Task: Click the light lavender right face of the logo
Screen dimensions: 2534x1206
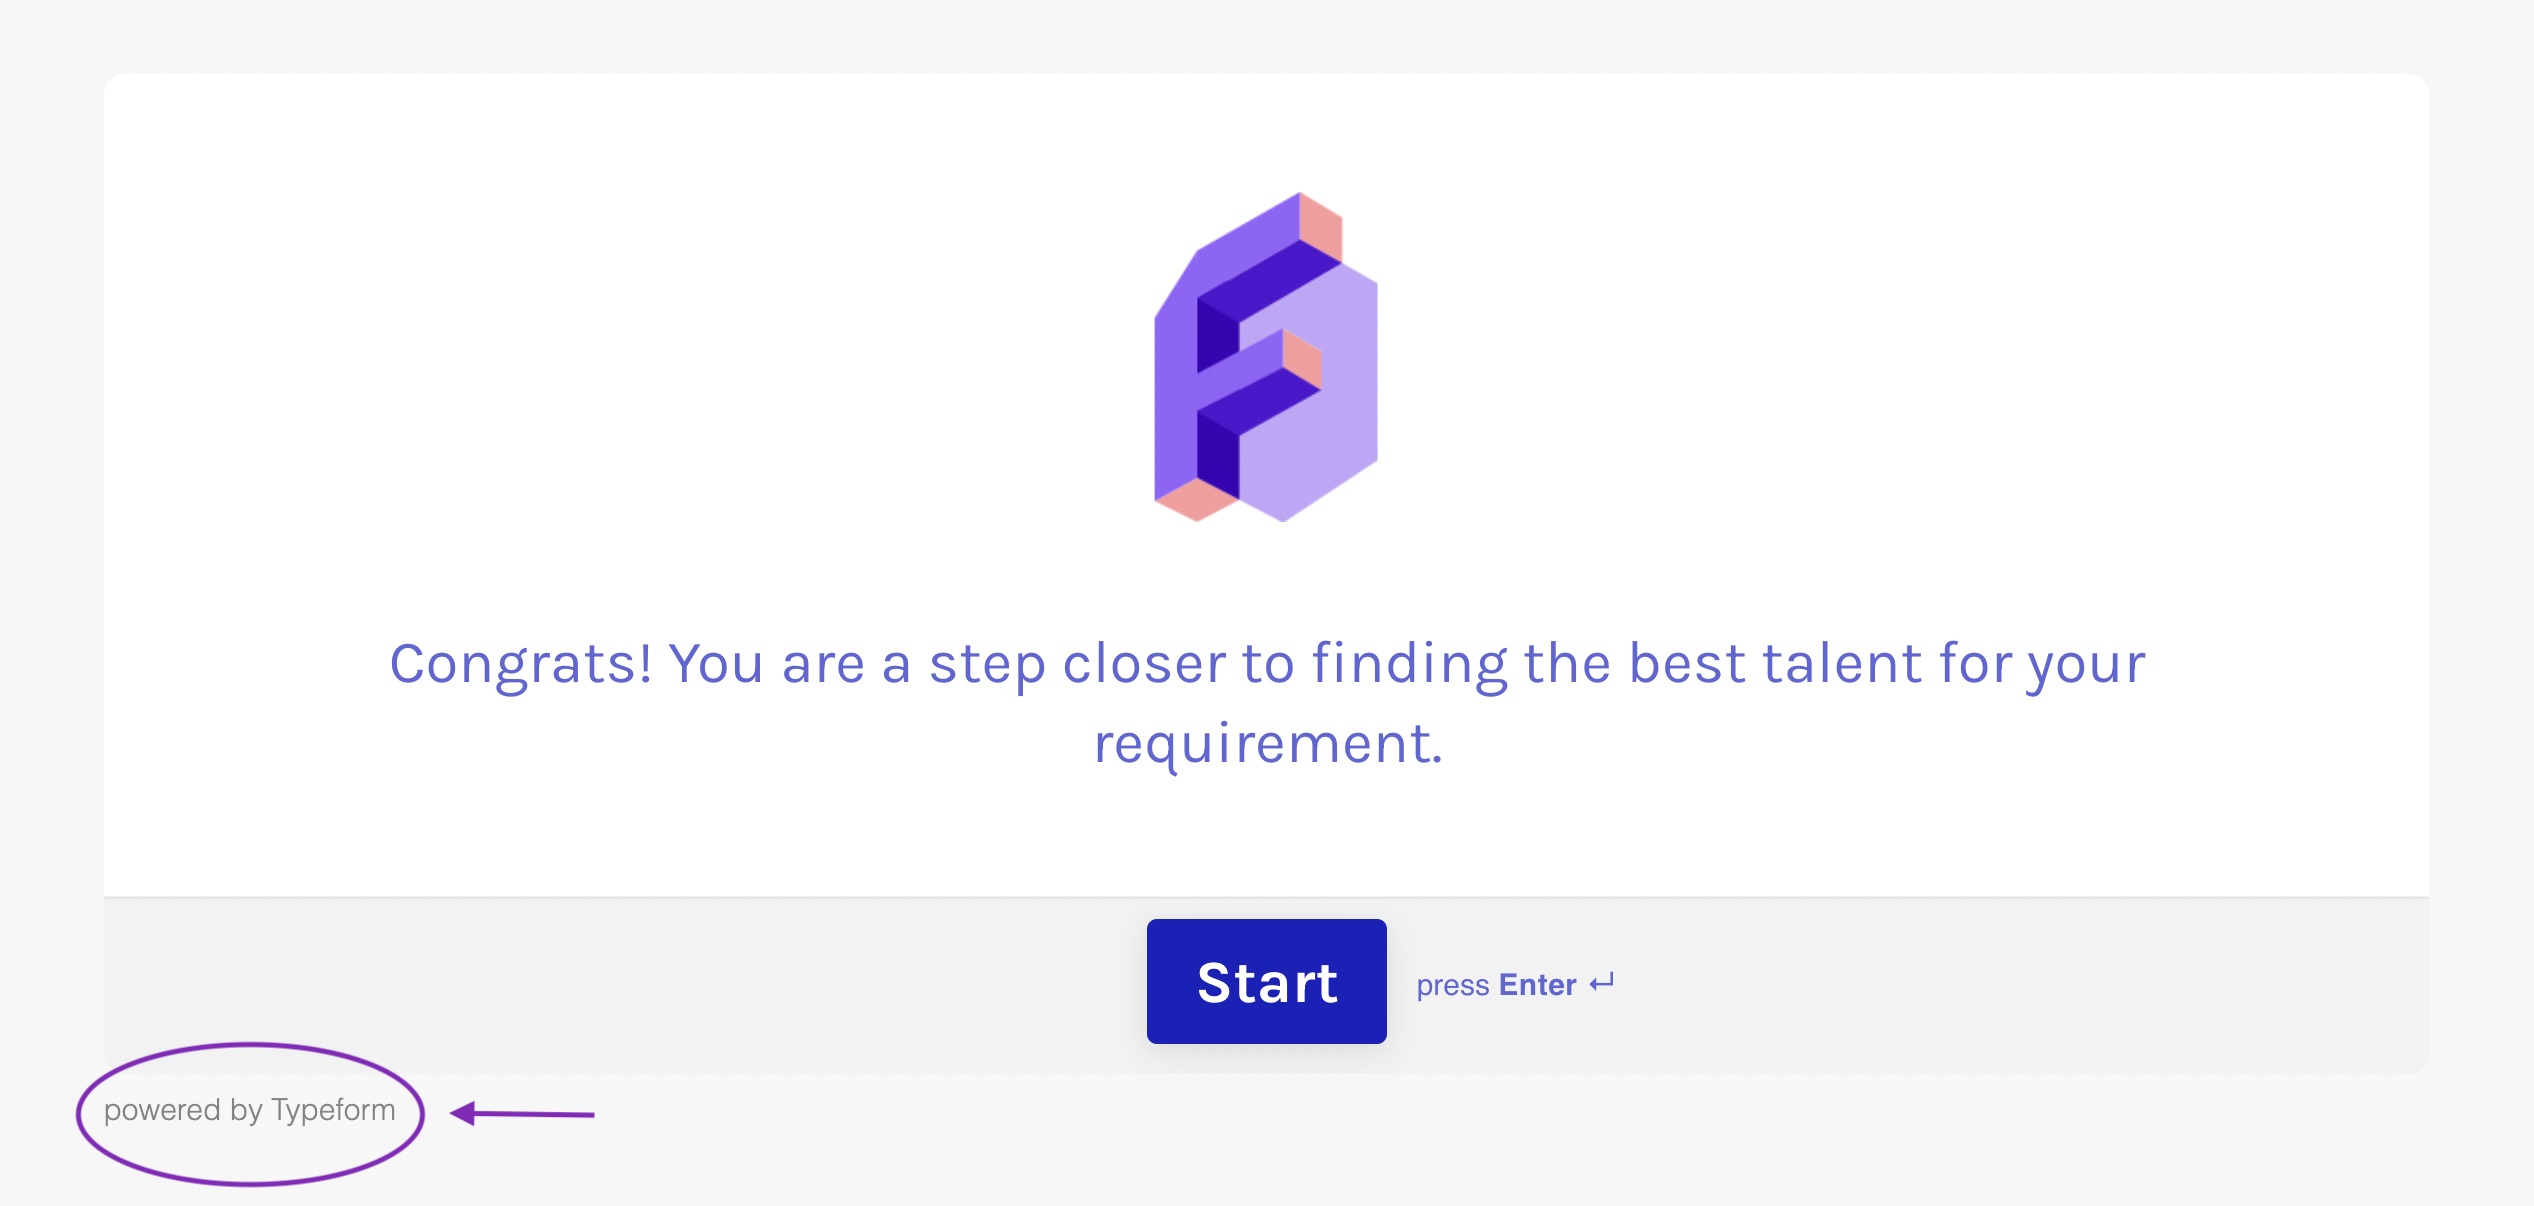Action: click(x=1320, y=420)
